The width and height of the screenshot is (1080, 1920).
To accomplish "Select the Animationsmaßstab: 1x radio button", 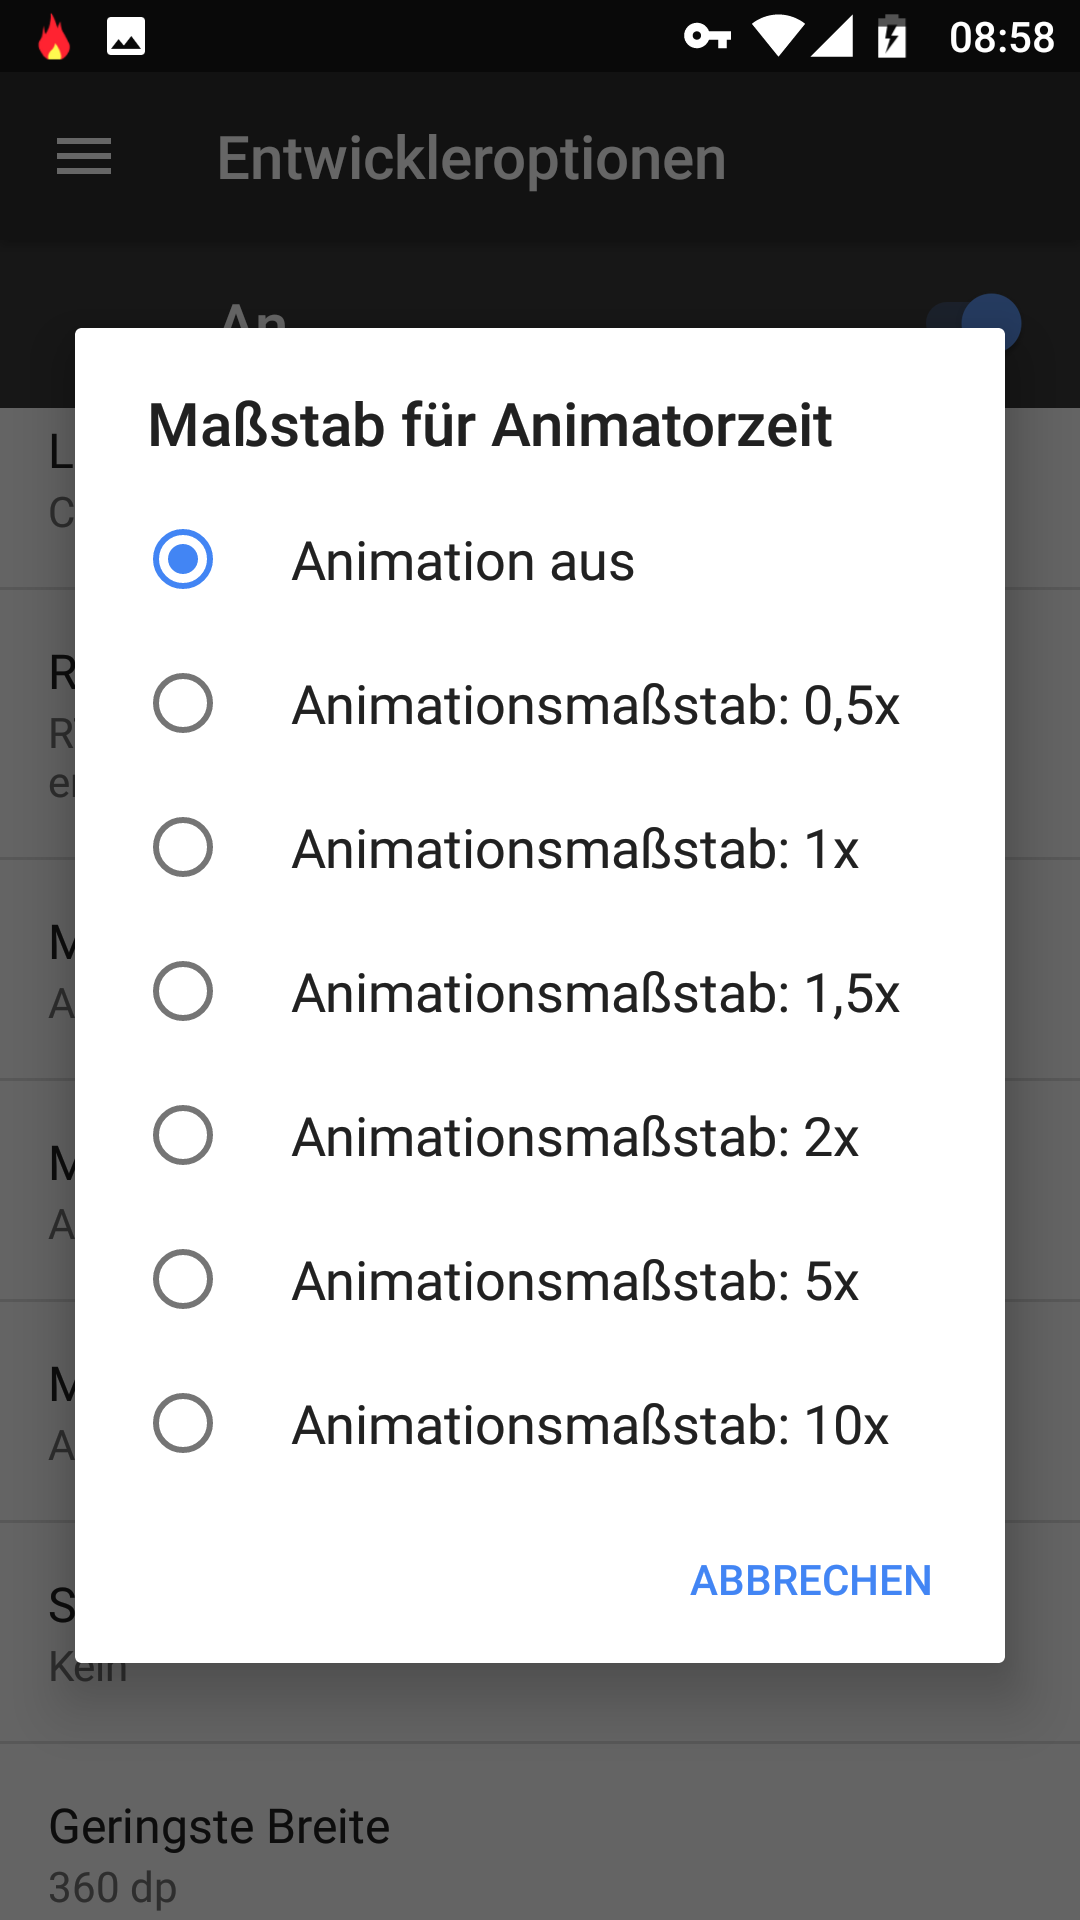I will click(183, 847).
